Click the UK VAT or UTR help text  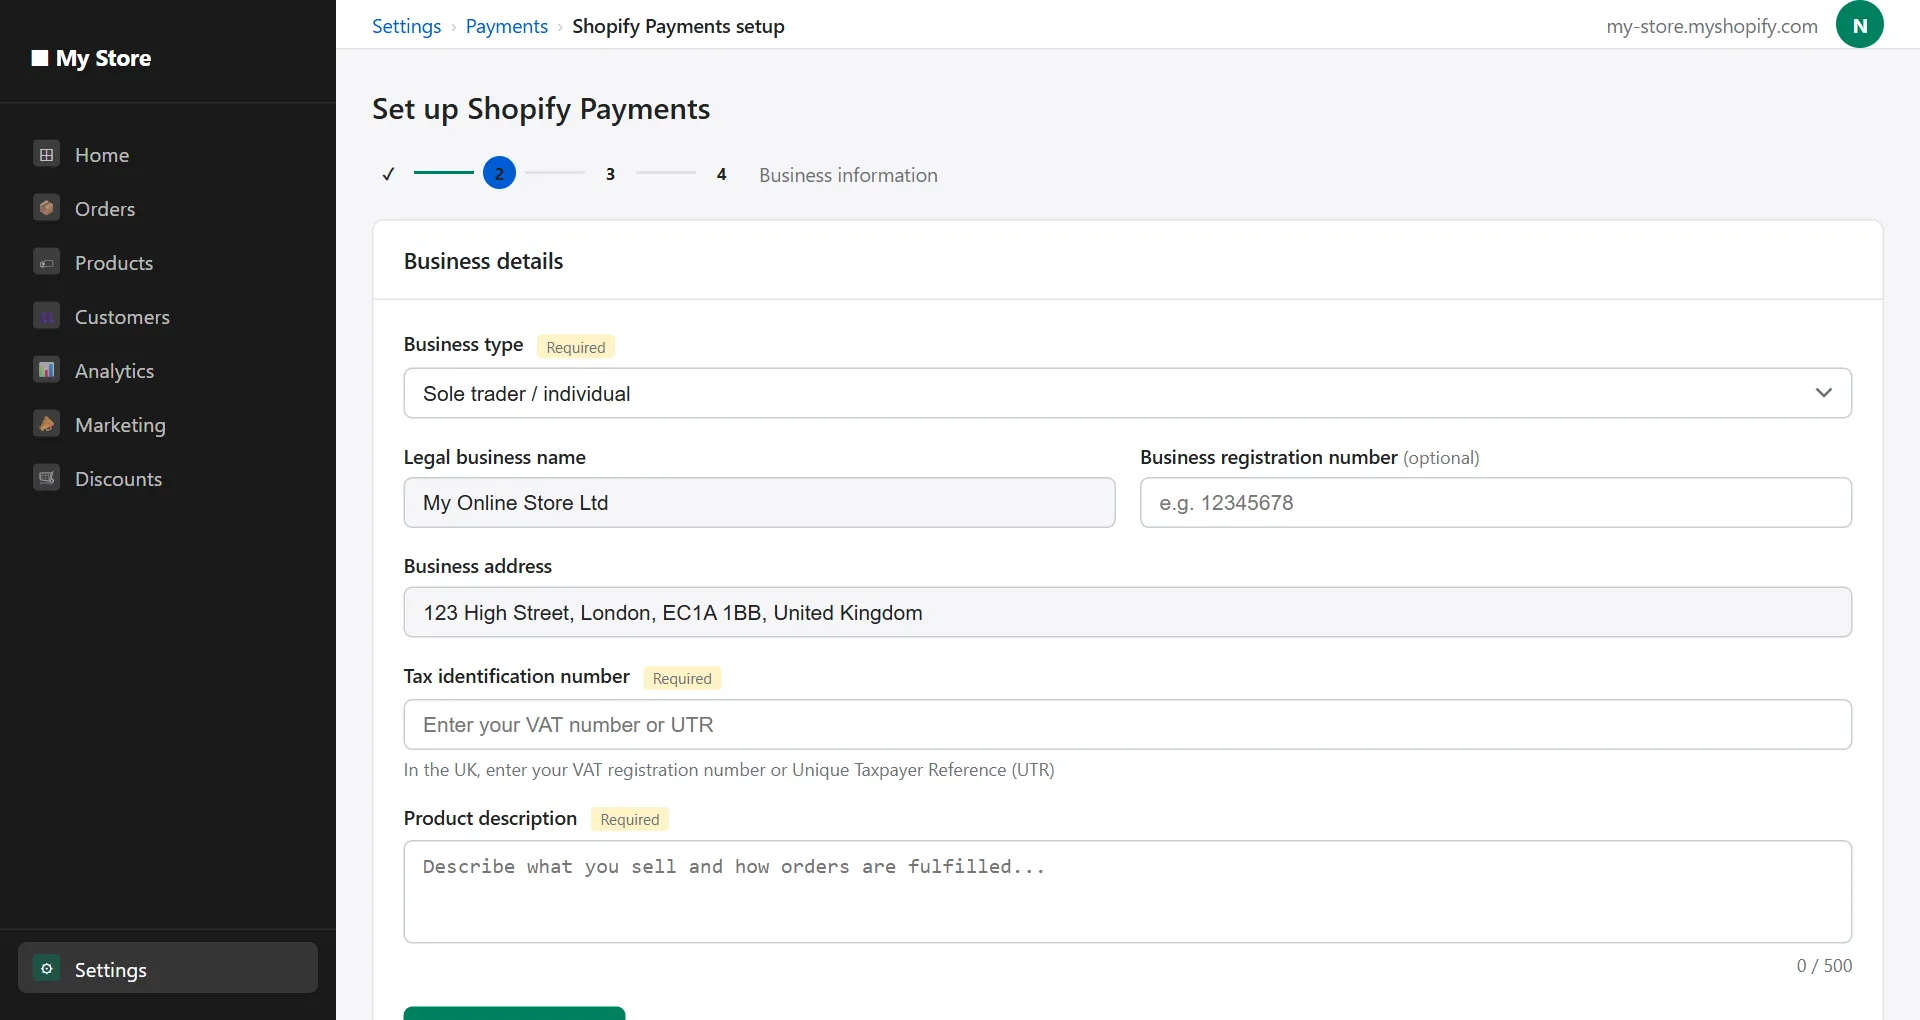tap(729, 770)
